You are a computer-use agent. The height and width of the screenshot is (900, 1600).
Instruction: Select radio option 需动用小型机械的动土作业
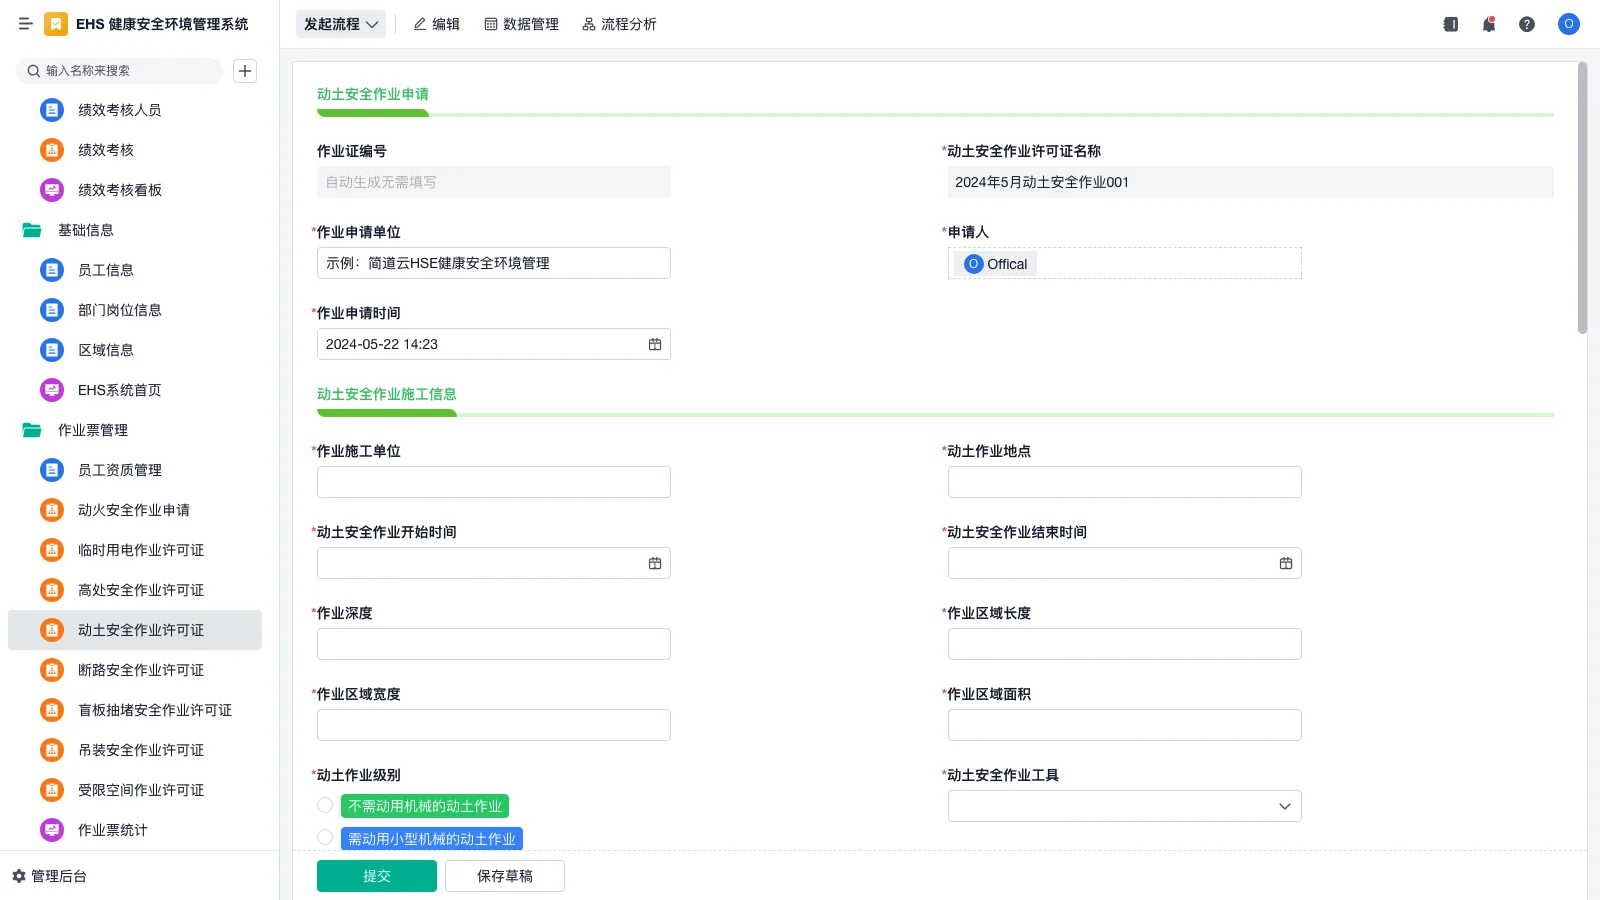325,838
